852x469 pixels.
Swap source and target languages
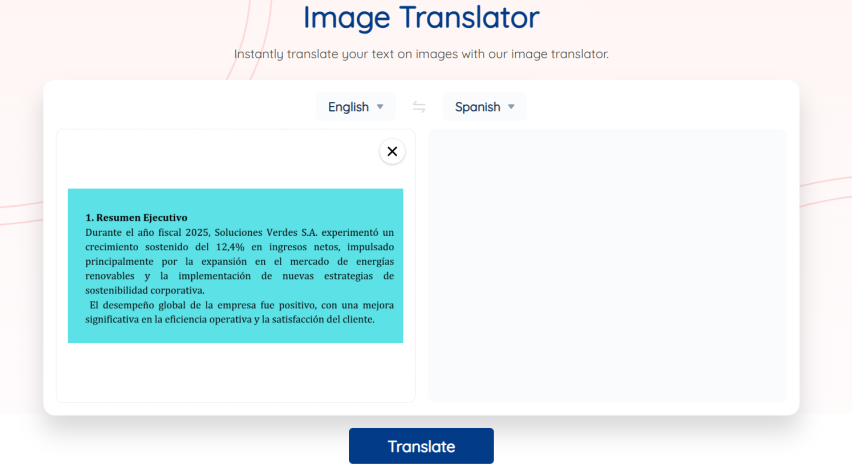[419, 107]
